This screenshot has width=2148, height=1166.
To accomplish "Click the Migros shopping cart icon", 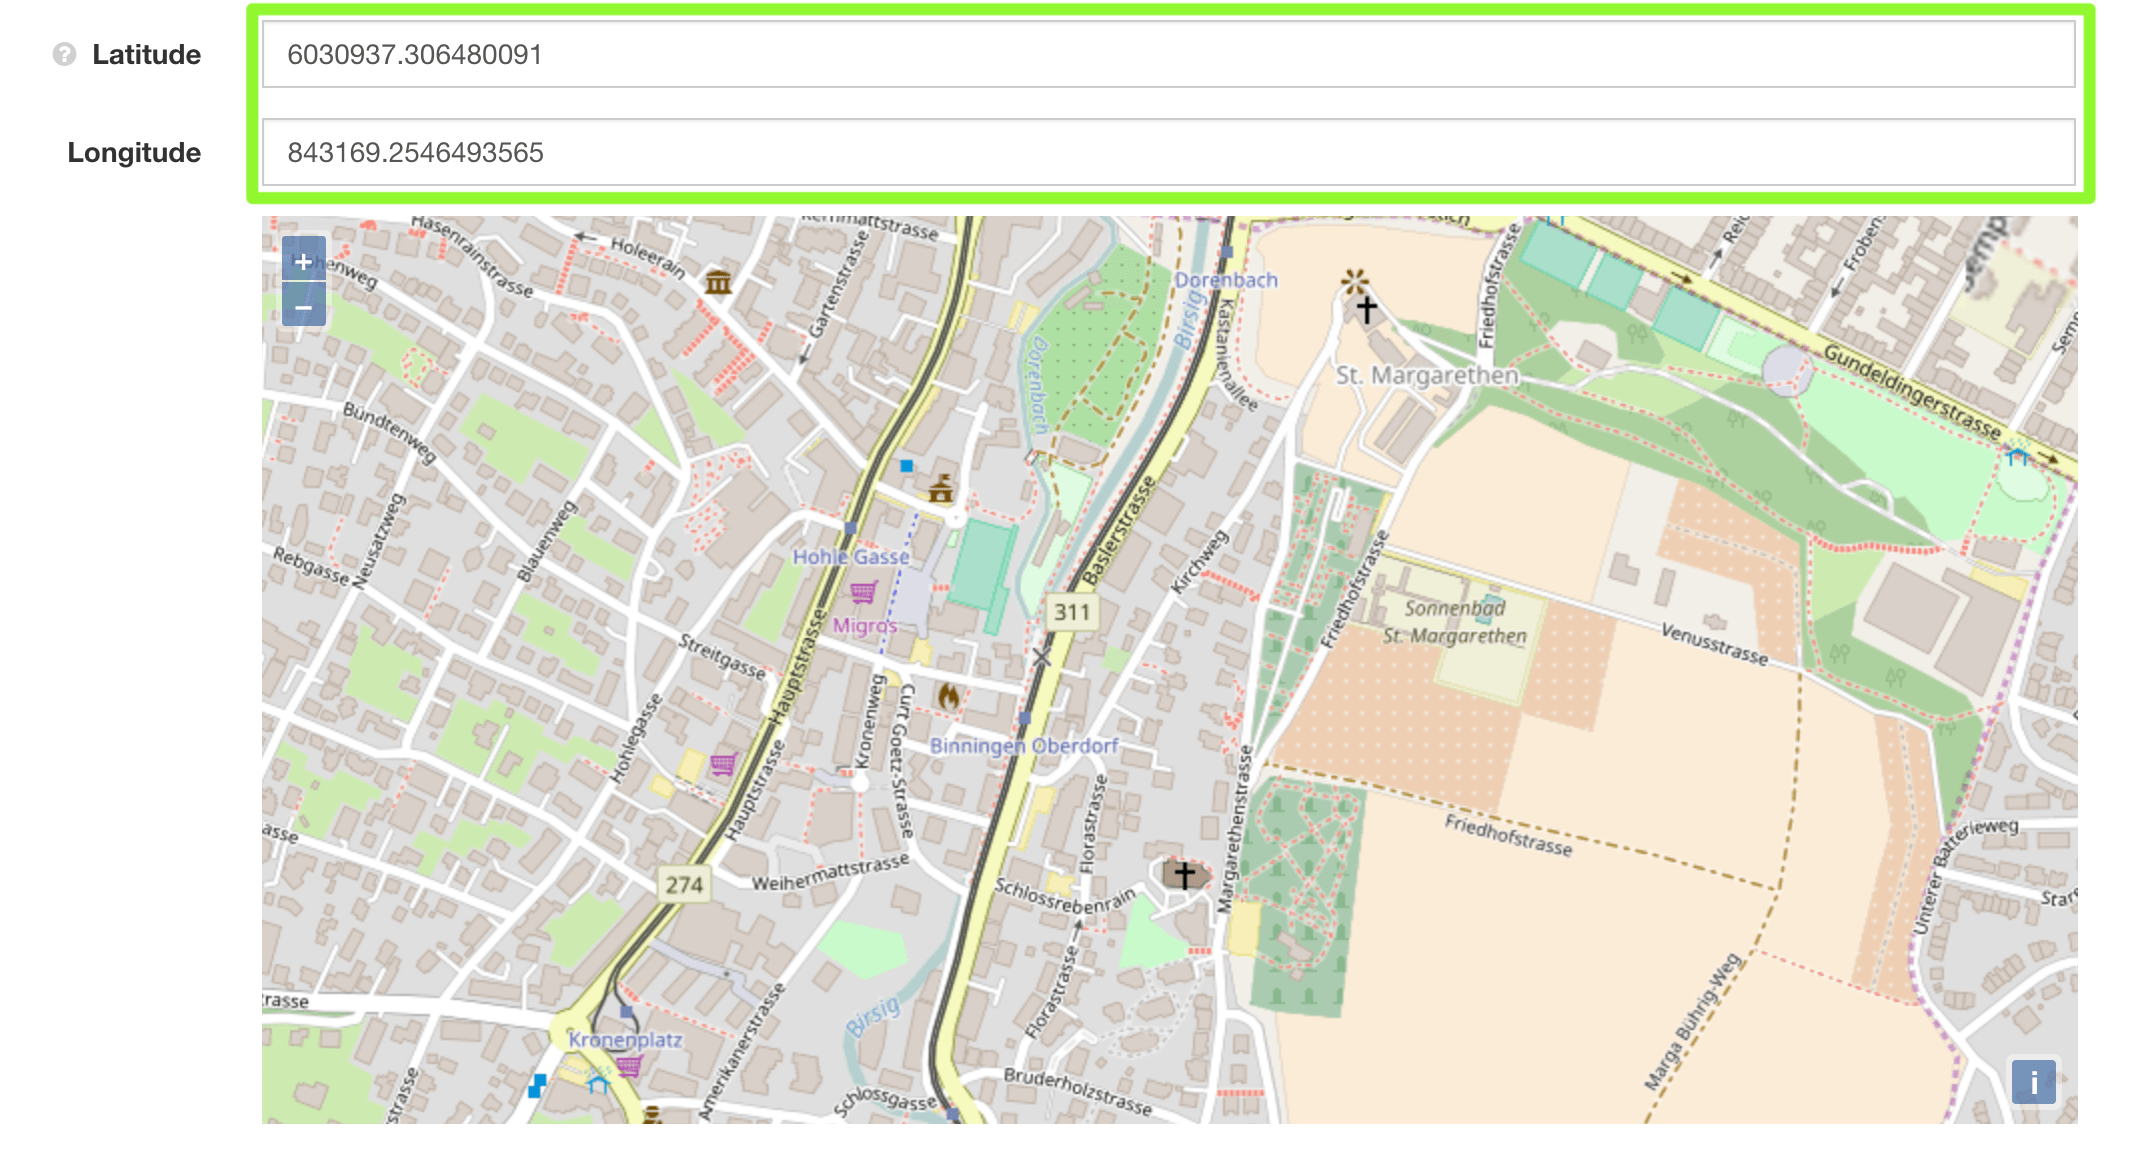I will pos(863,592).
